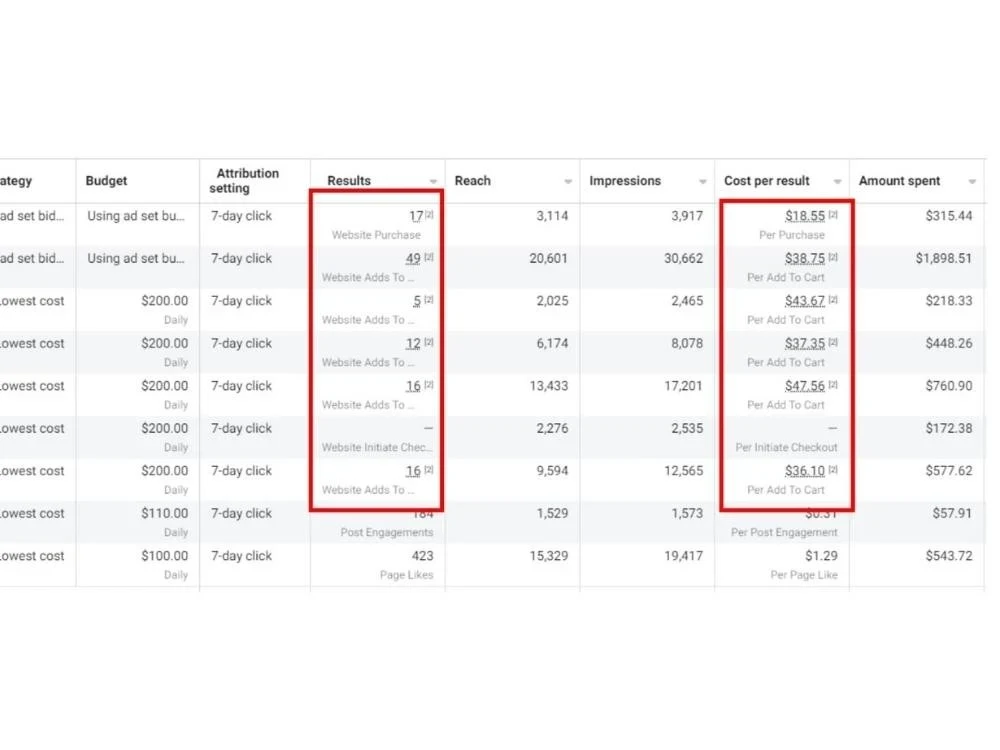
Task: Open the 49 results link
Action: 413,258
